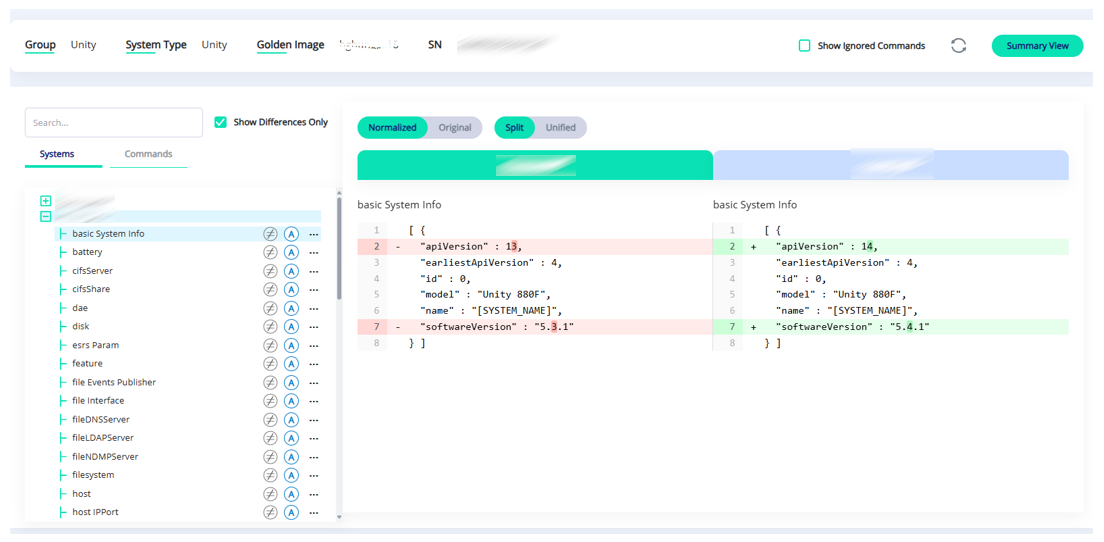Click the scroll down arrow in tree panel
1104x542 pixels.
(x=339, y=517)
